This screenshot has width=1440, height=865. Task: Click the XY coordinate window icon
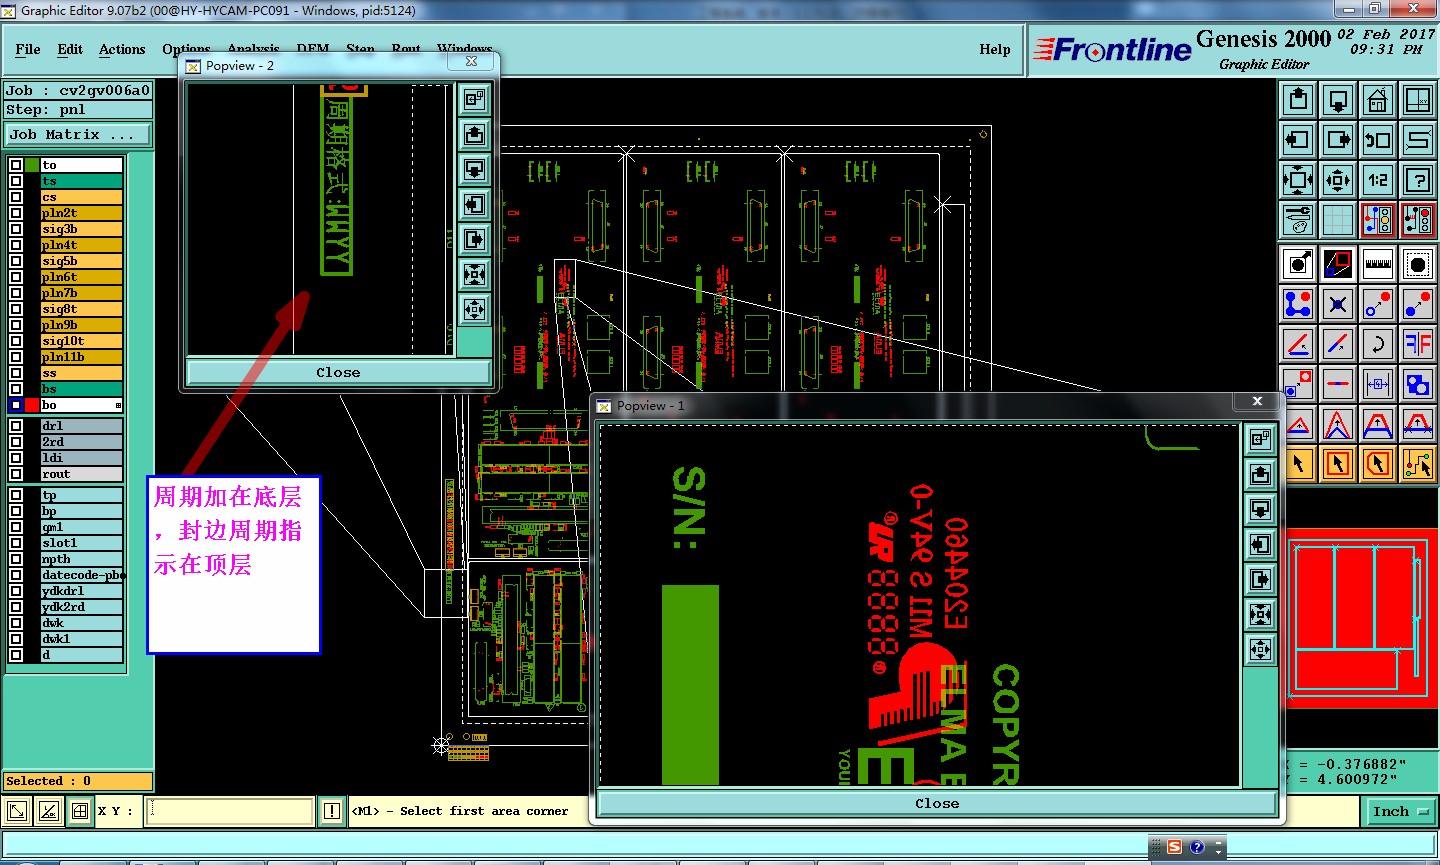(1418, 100)
